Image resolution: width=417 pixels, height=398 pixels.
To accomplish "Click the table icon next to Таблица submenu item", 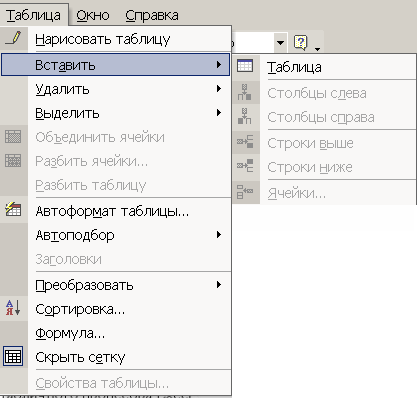I will point(245,65).
